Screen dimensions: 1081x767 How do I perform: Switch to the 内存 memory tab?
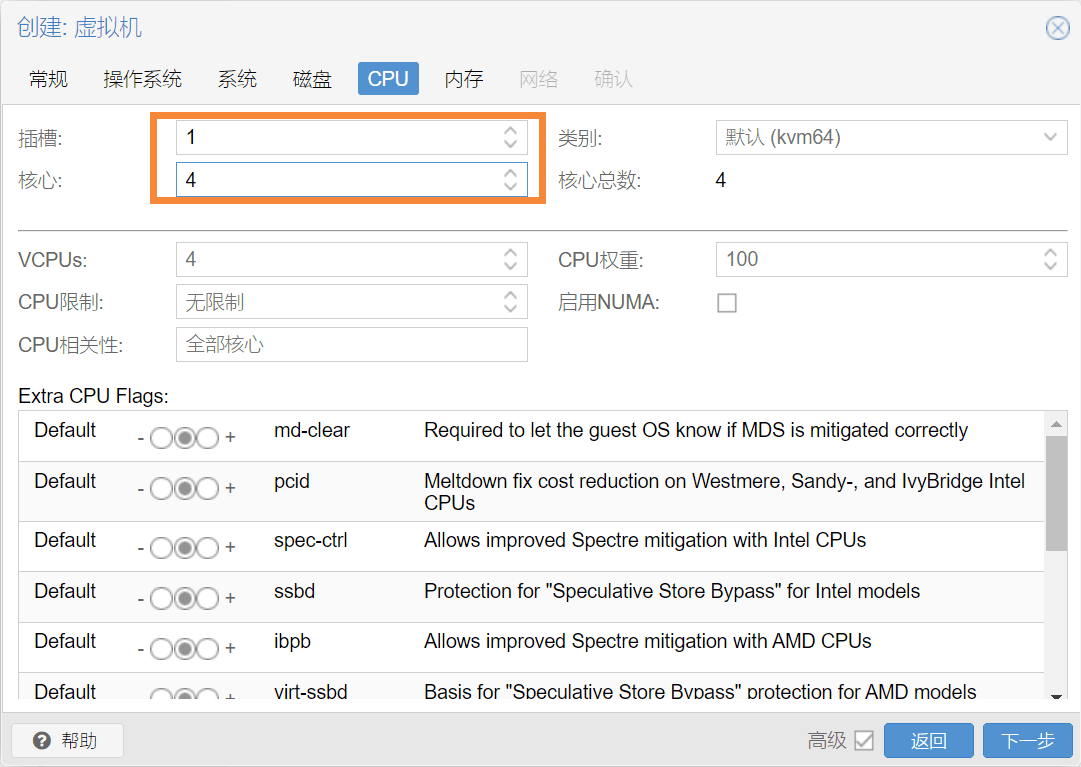click(464, 79)
